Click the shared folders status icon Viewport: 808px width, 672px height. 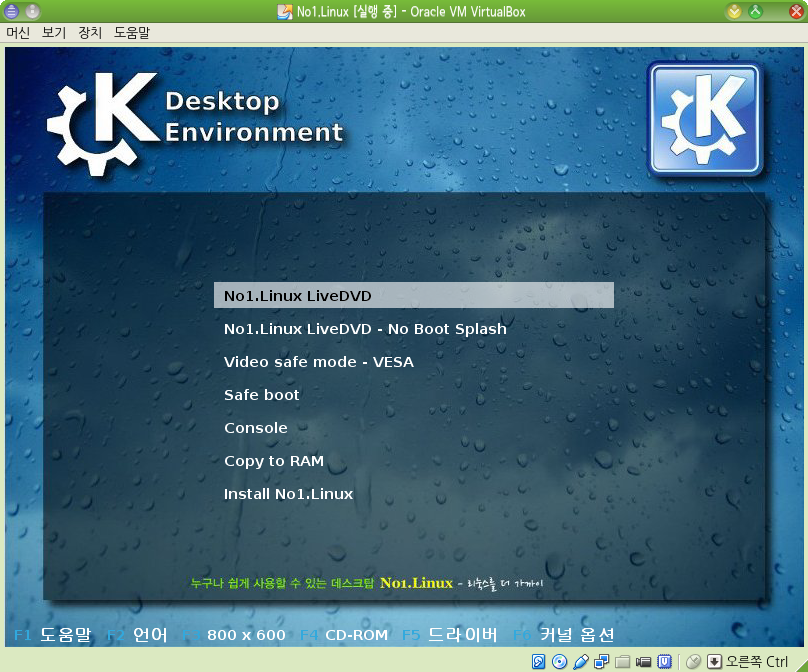click(x=622, y=661)
